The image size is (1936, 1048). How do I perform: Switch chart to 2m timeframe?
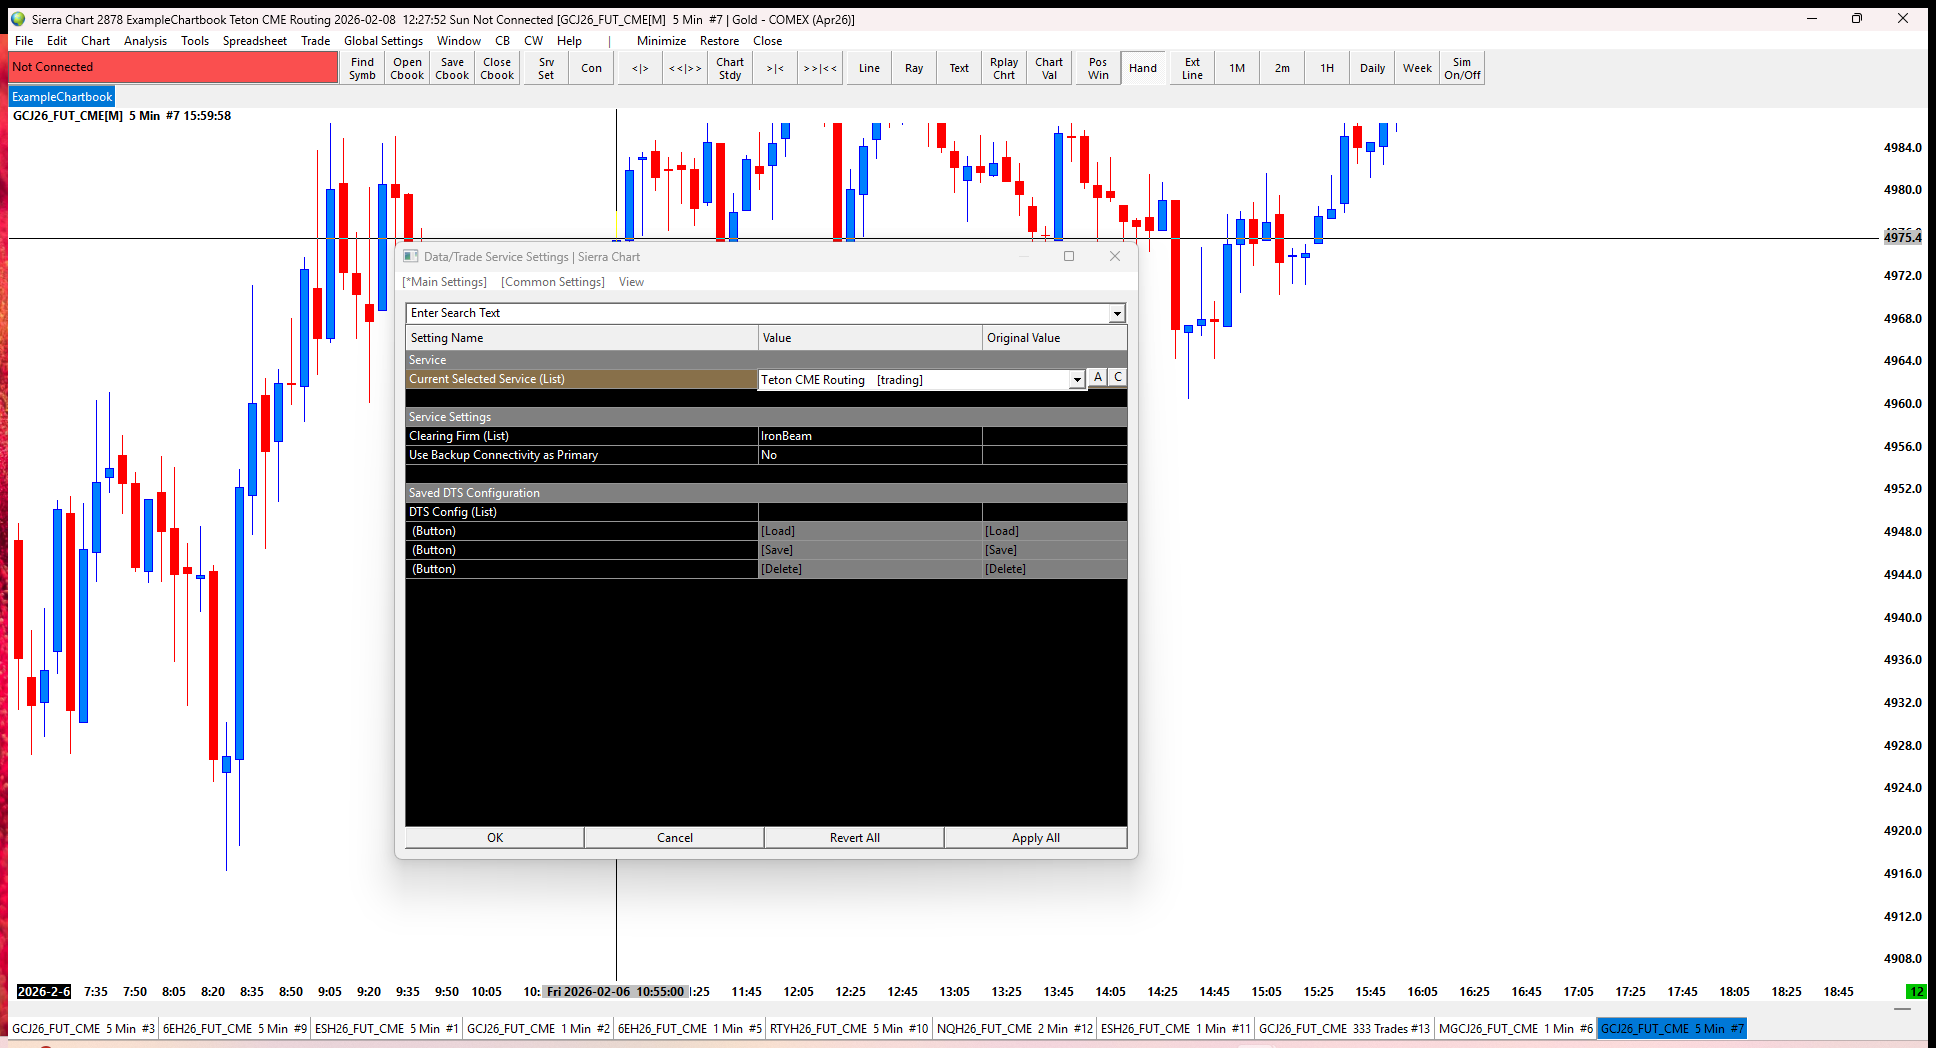coord(1282,68)
